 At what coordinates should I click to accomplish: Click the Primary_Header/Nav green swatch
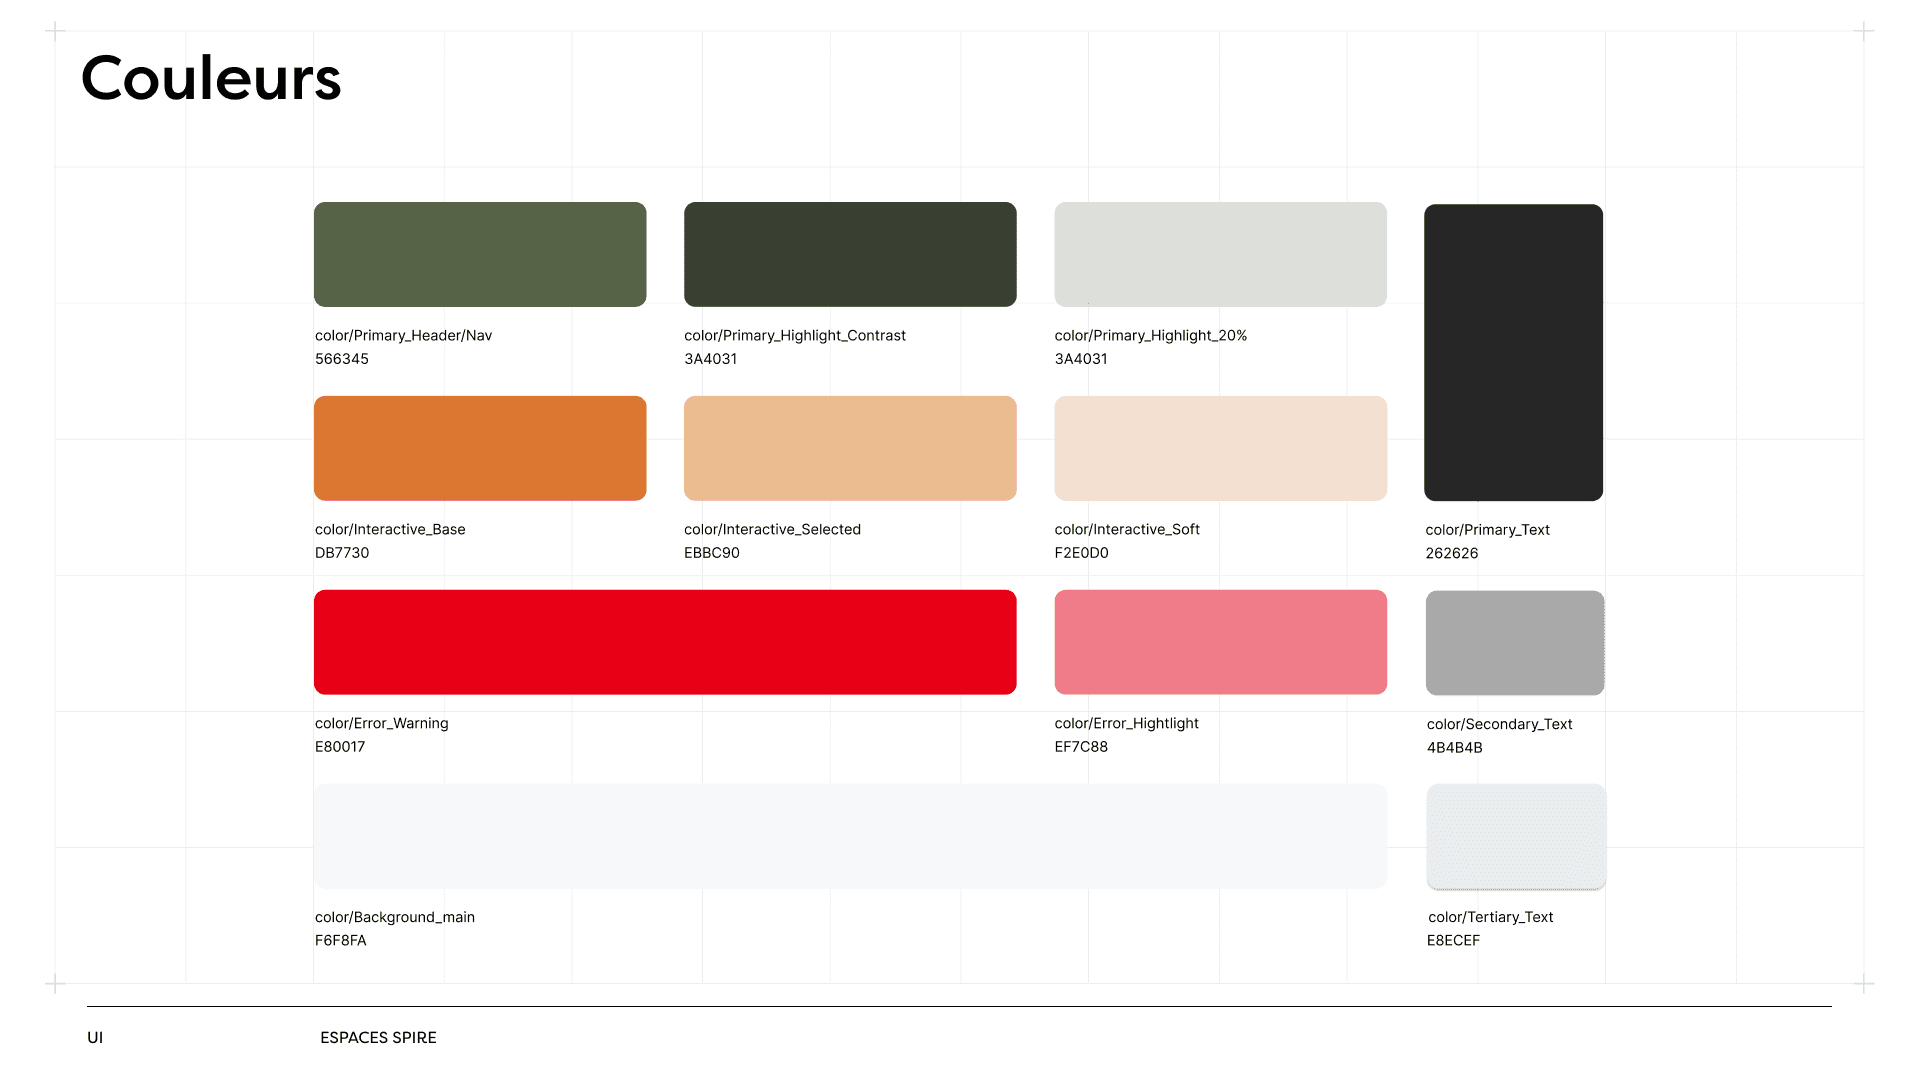pos(480,254)
